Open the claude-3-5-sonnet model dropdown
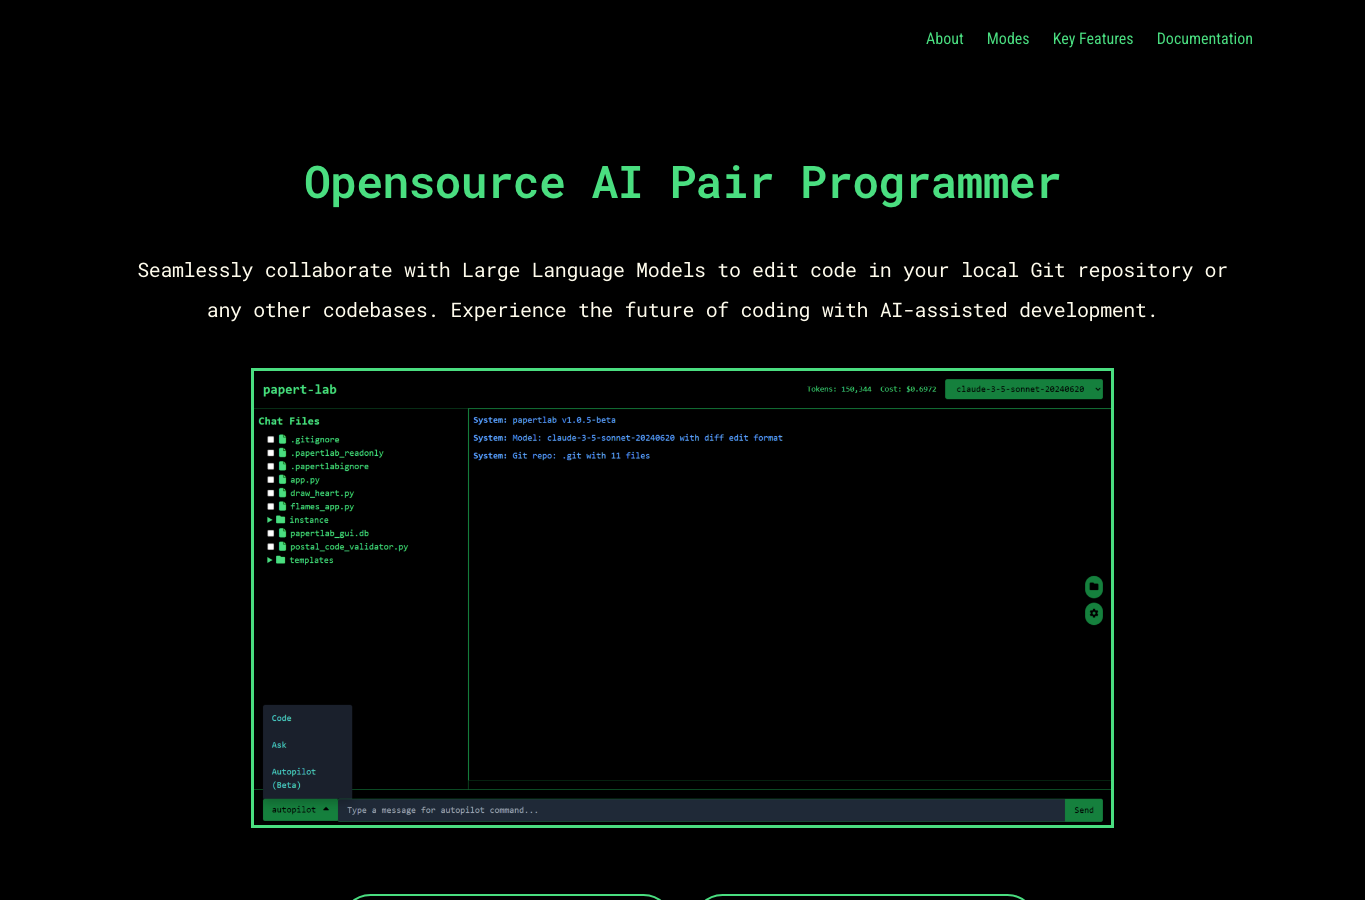Image resolution: width=1365 pixels, height=900 pixels. point(1024,389)
